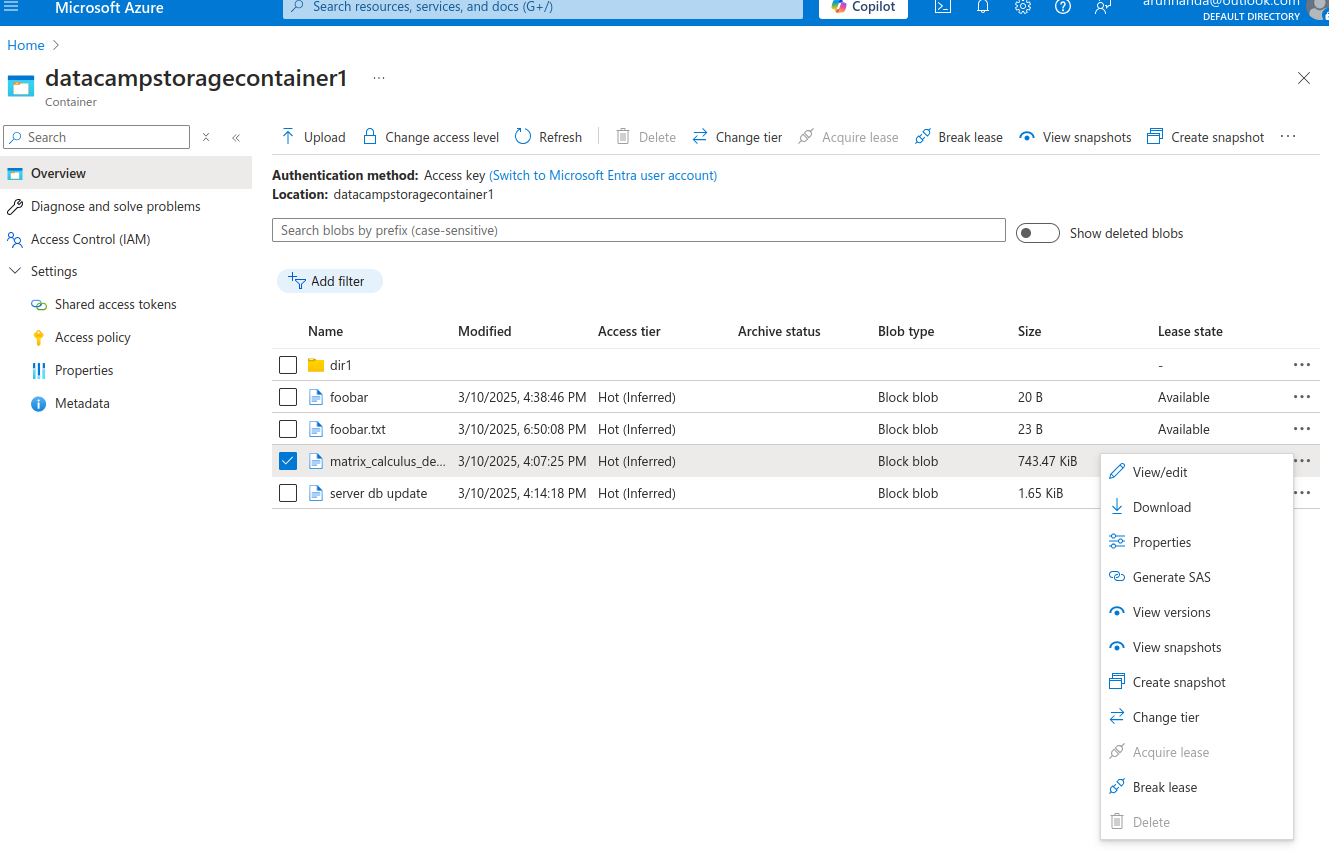Open the help question mark icon
Screen dimensions: 1329x854
coord(1063,7)
